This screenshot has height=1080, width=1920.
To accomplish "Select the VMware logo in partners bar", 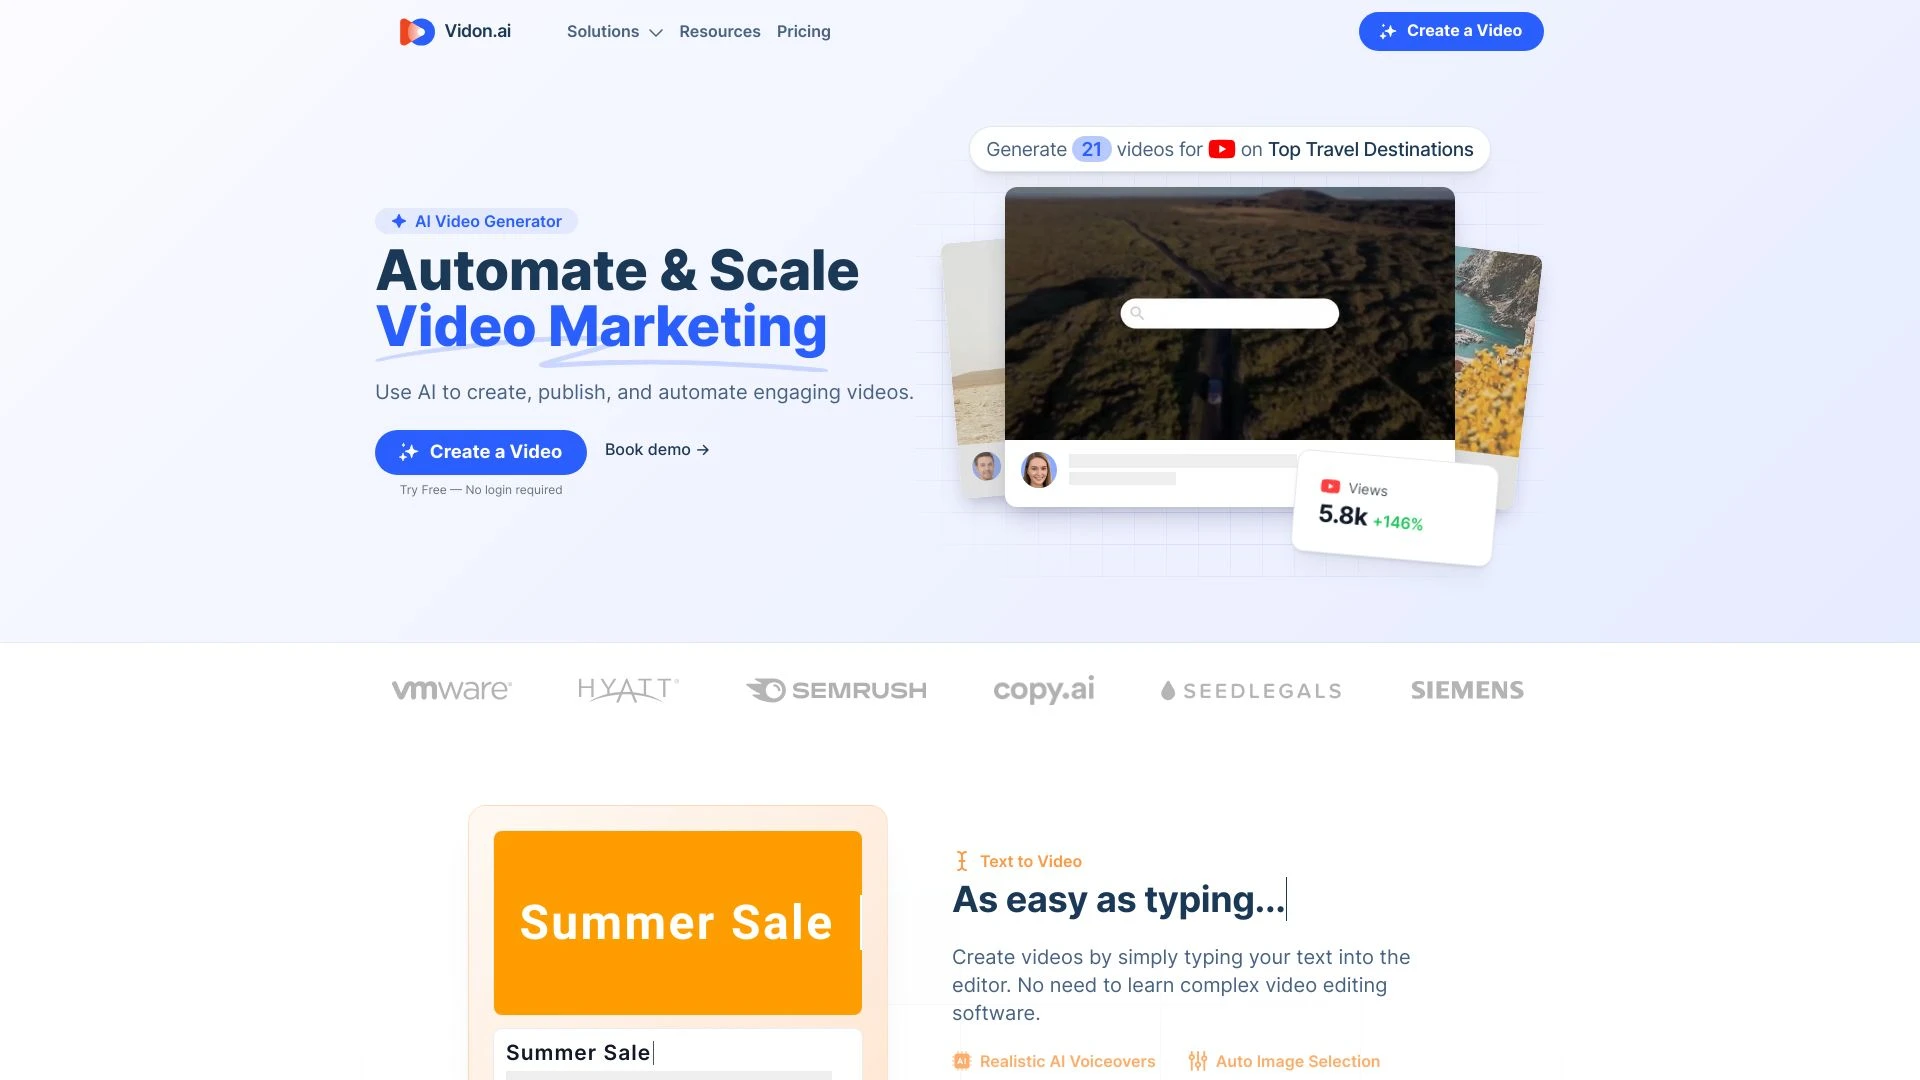I will tap(450, 688).
